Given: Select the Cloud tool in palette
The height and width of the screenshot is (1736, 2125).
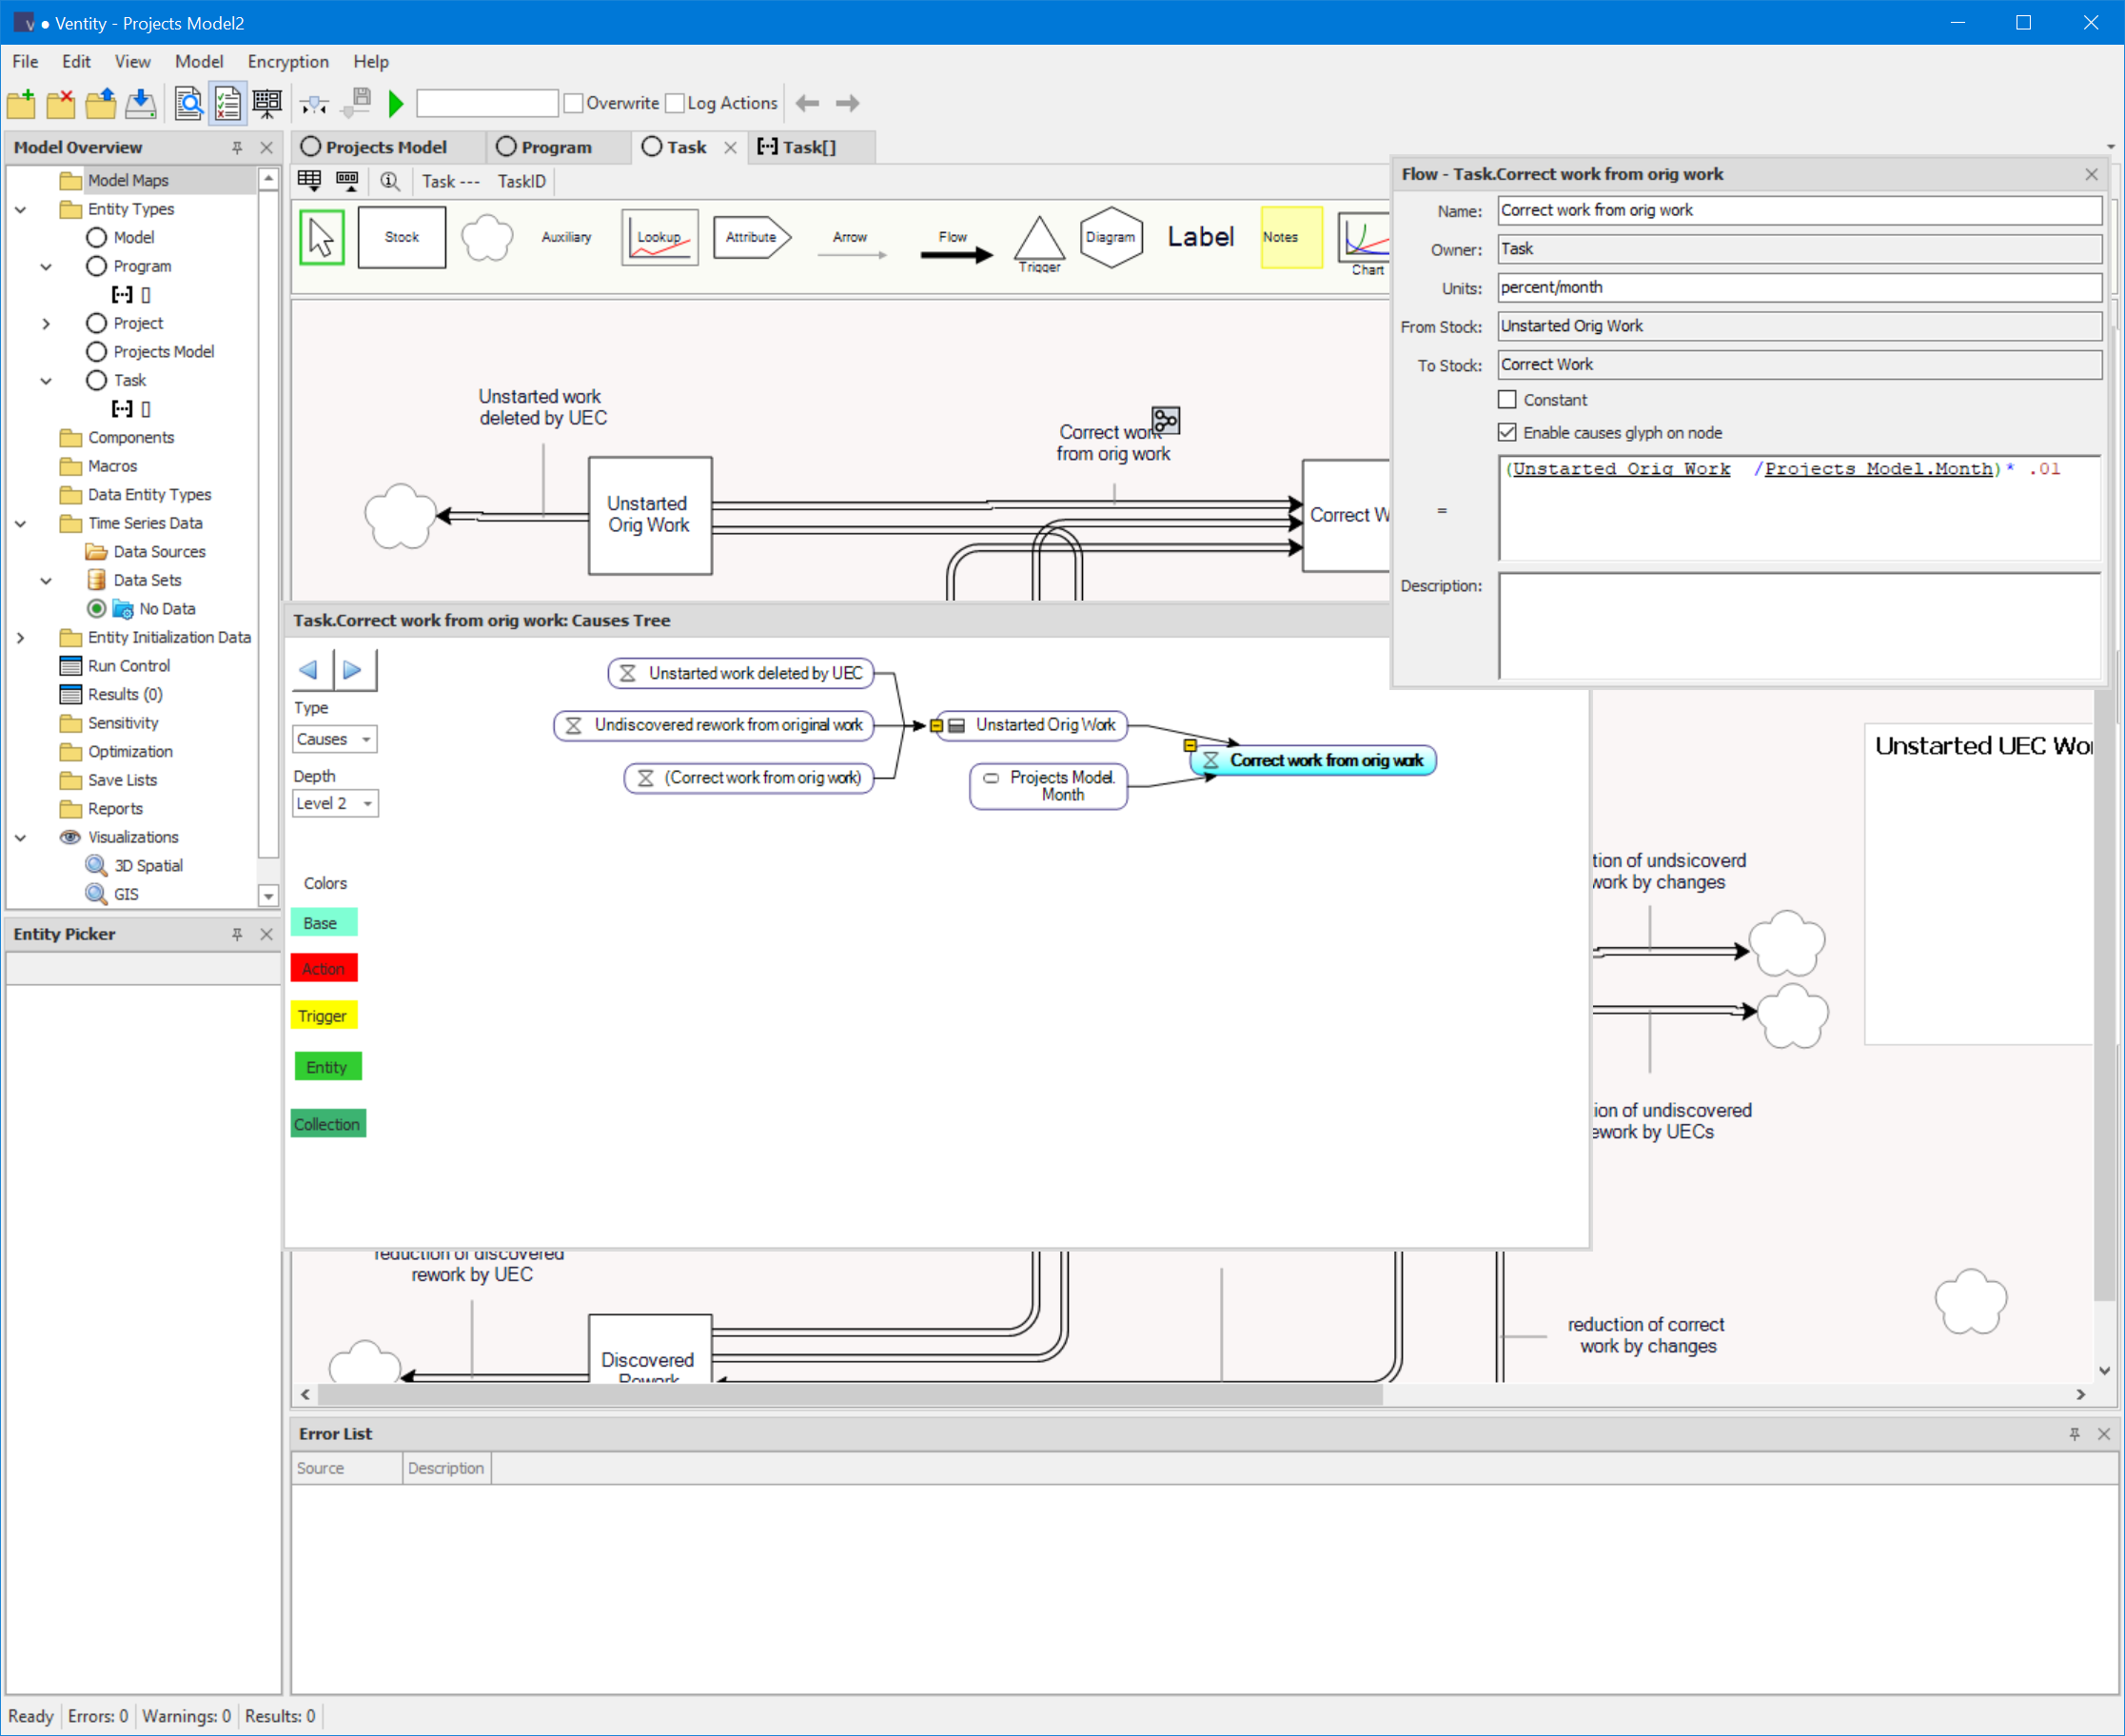Looking at the screenshot, I should [x=487, y=237].
